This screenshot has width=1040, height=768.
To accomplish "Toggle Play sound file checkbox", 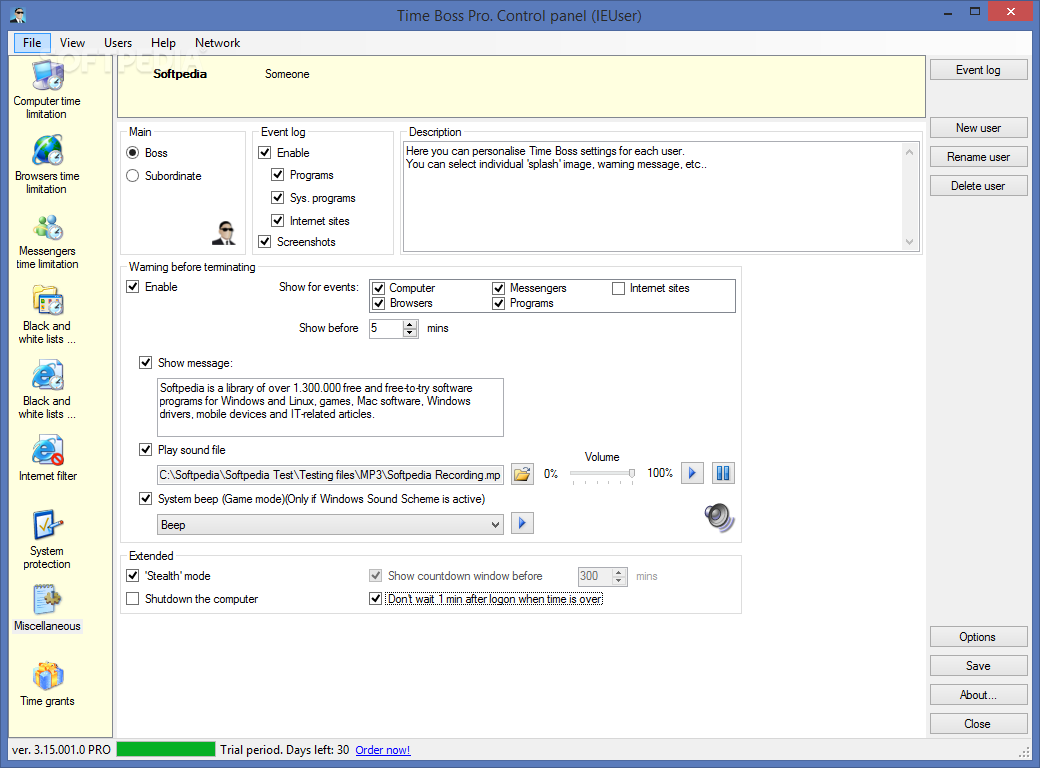I will 145,450.
